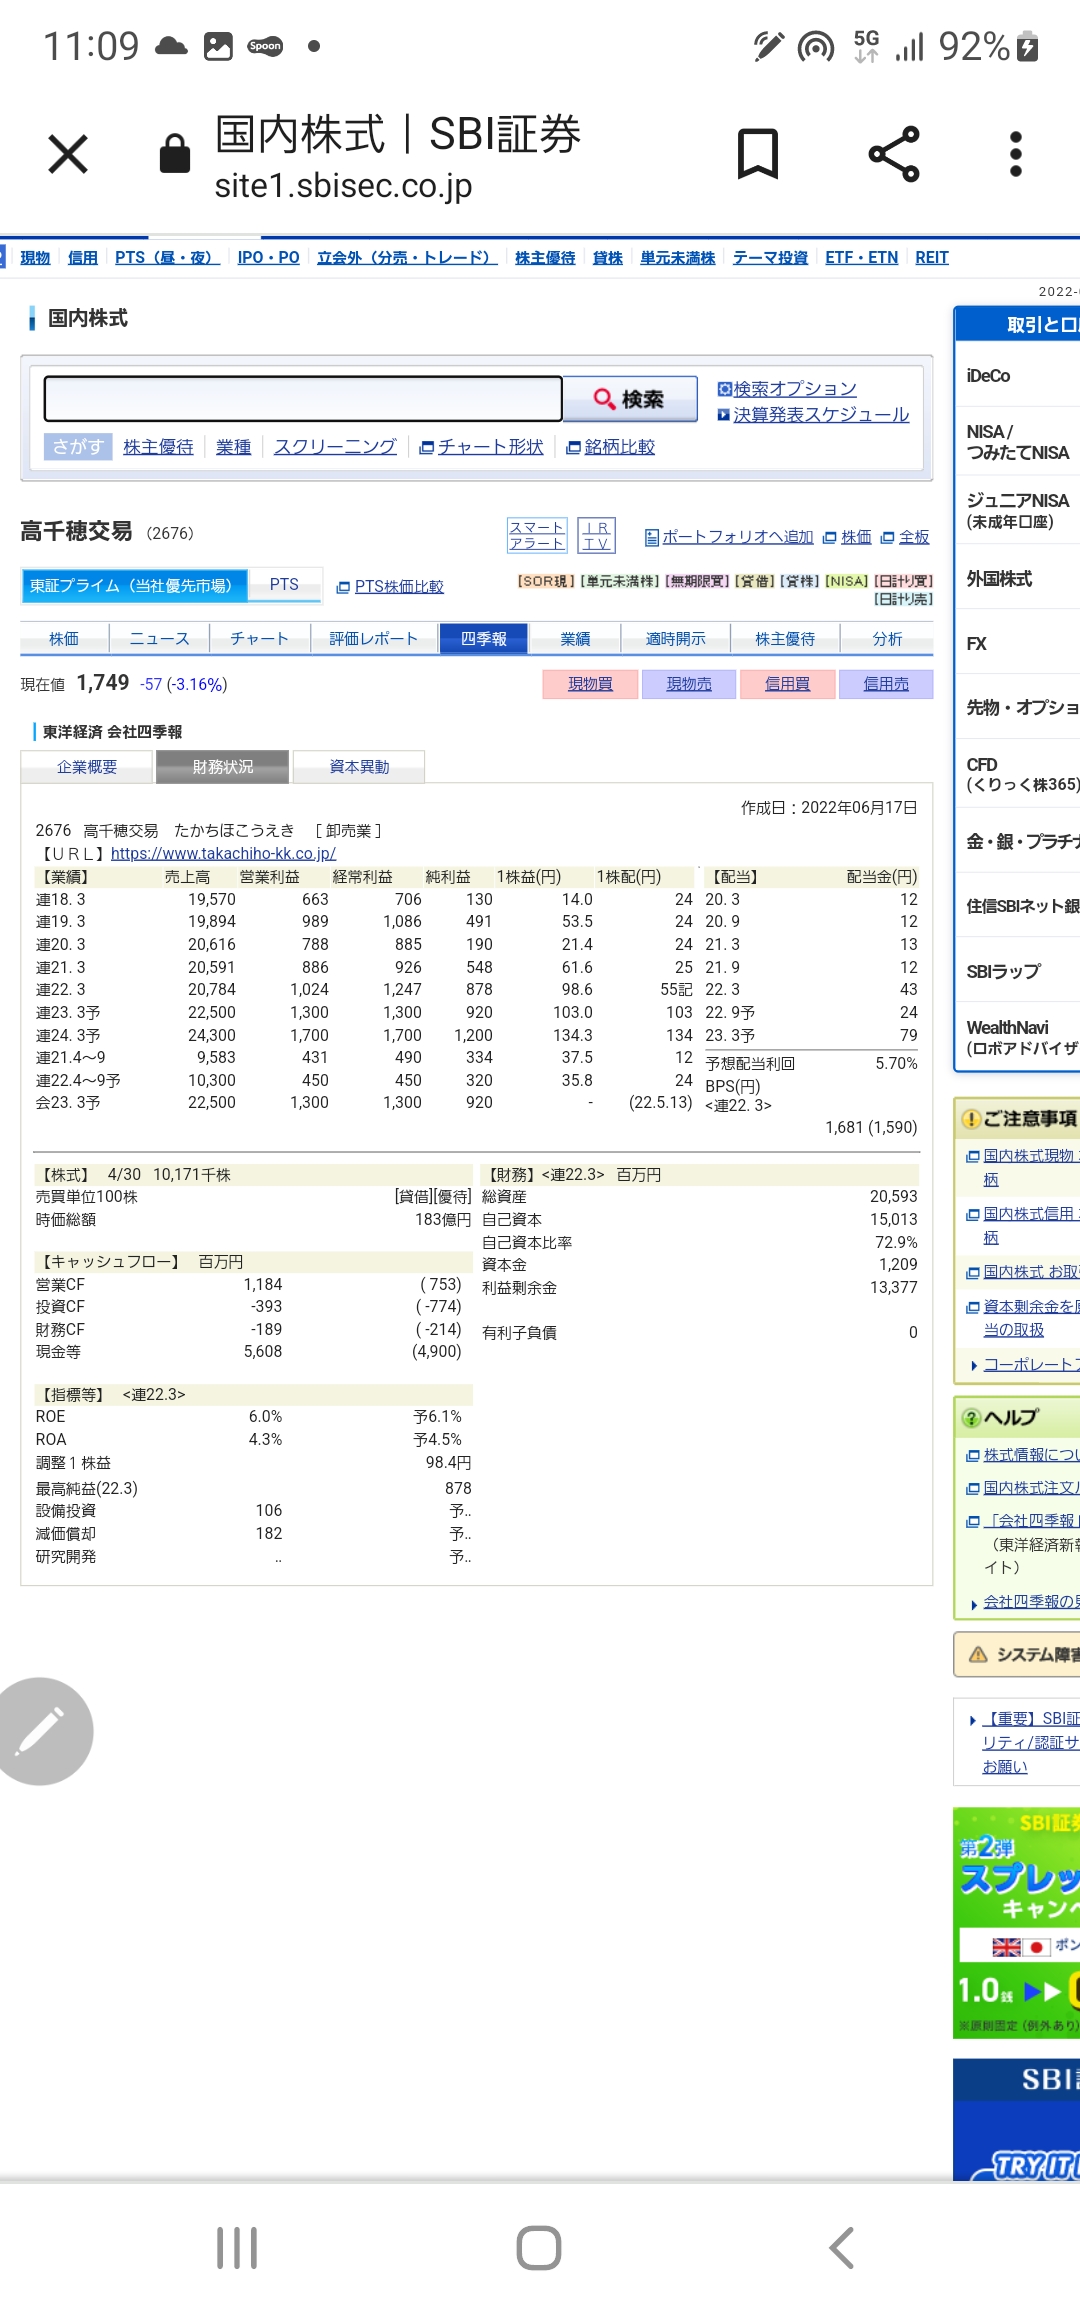
Task: Open the three-dot browser menu
Action: tap(1016, 154)
